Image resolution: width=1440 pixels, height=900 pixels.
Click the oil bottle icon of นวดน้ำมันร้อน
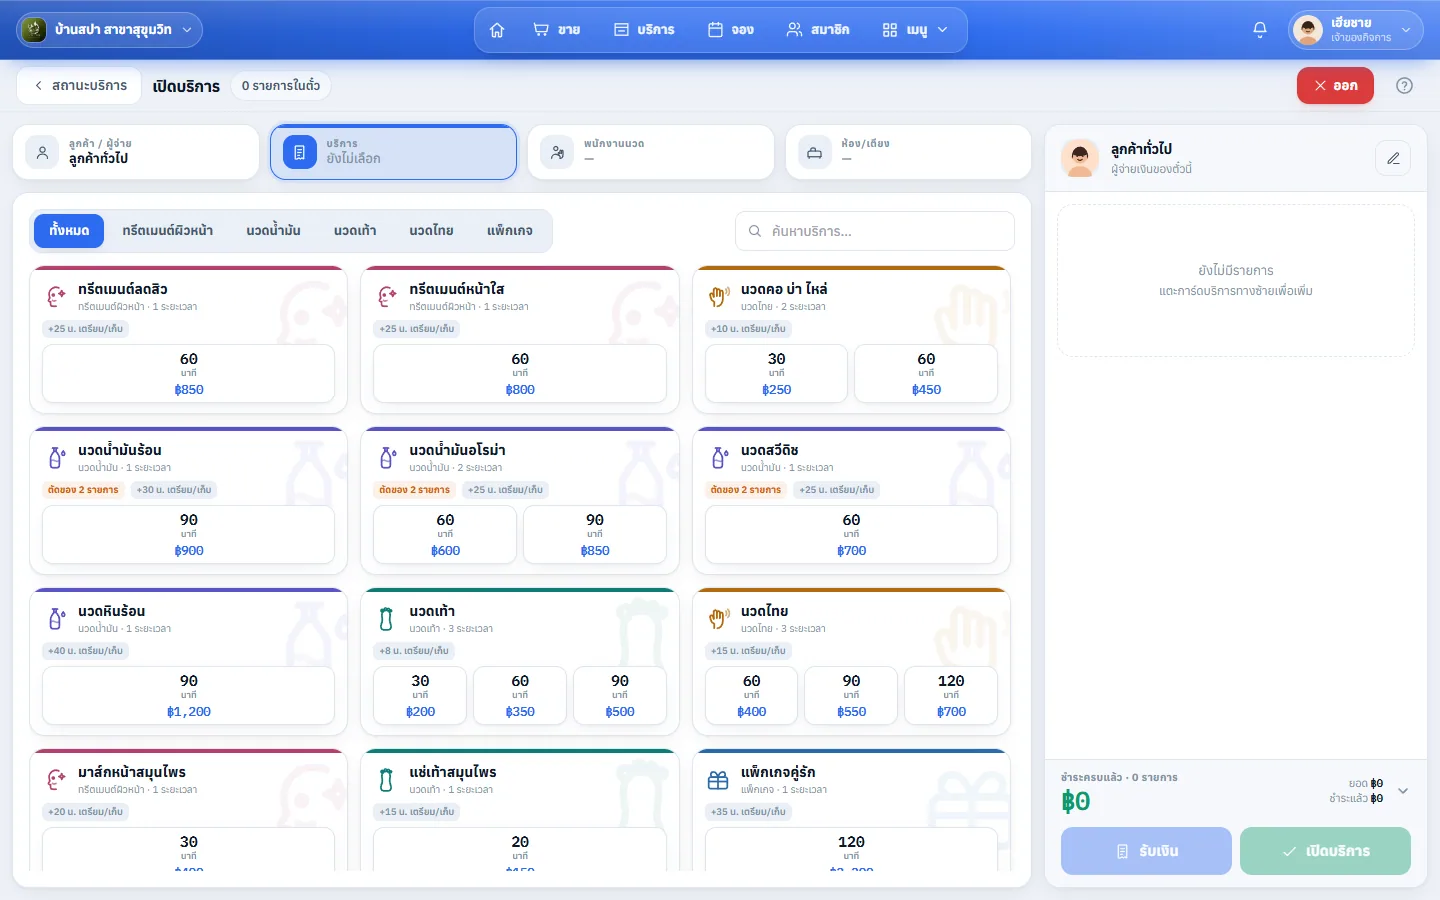coord(57,458)
